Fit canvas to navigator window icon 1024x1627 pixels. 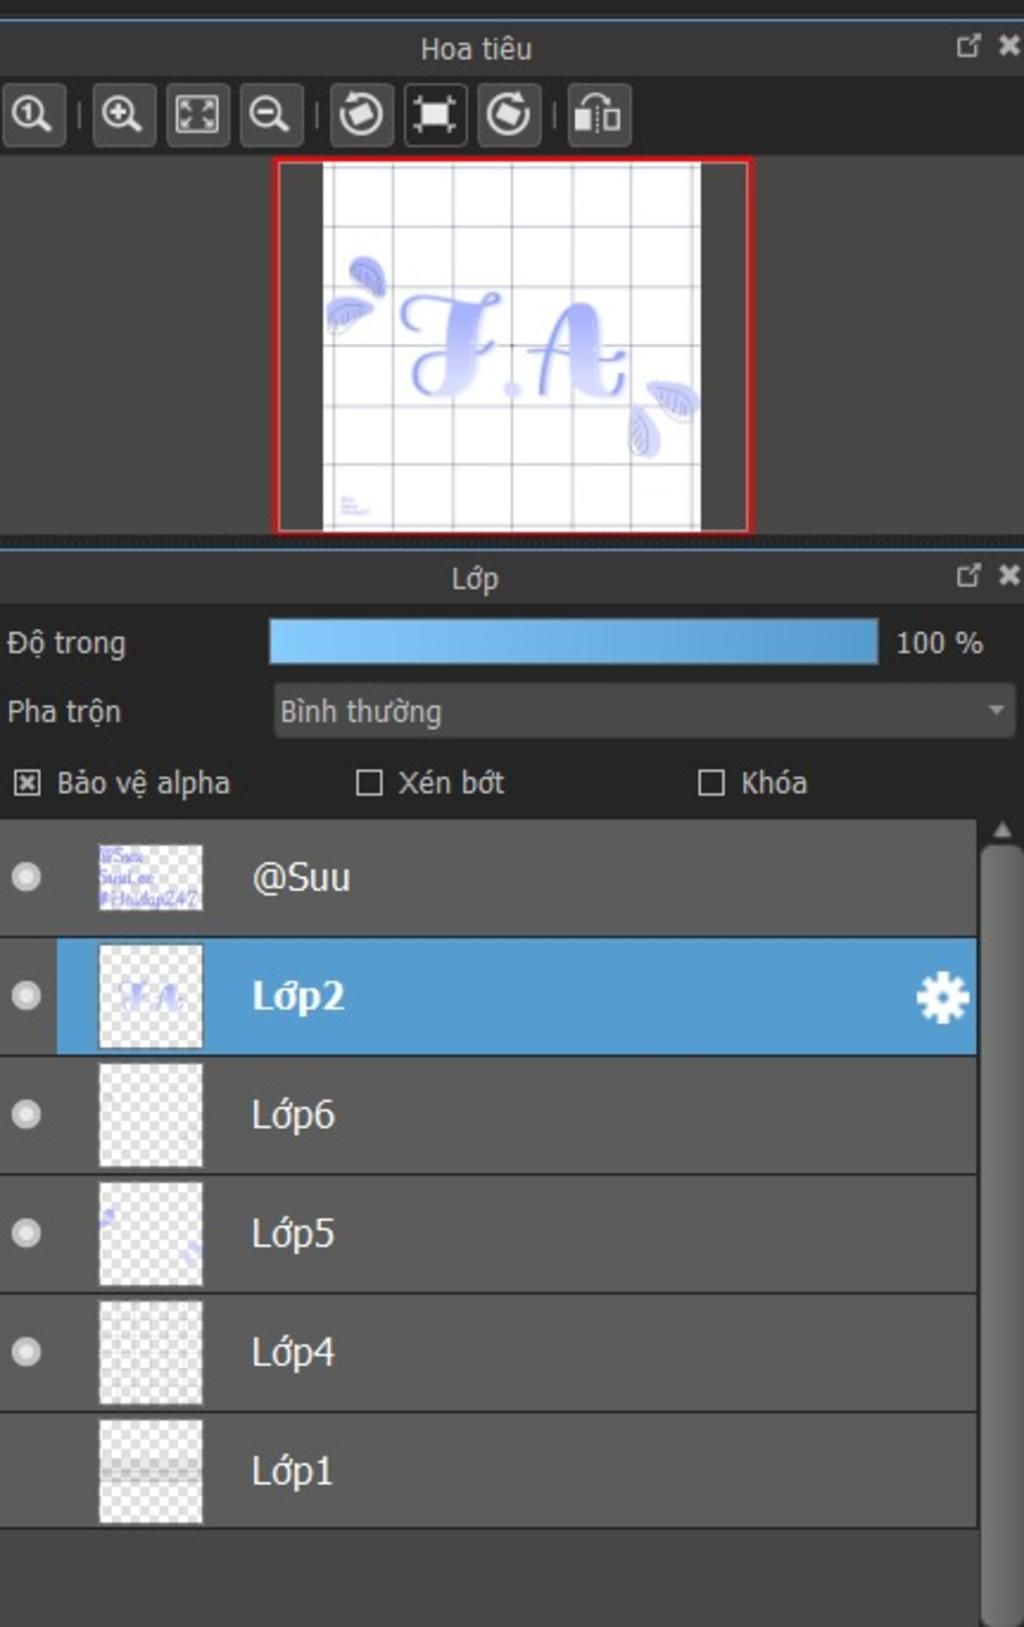click(197, 115)
